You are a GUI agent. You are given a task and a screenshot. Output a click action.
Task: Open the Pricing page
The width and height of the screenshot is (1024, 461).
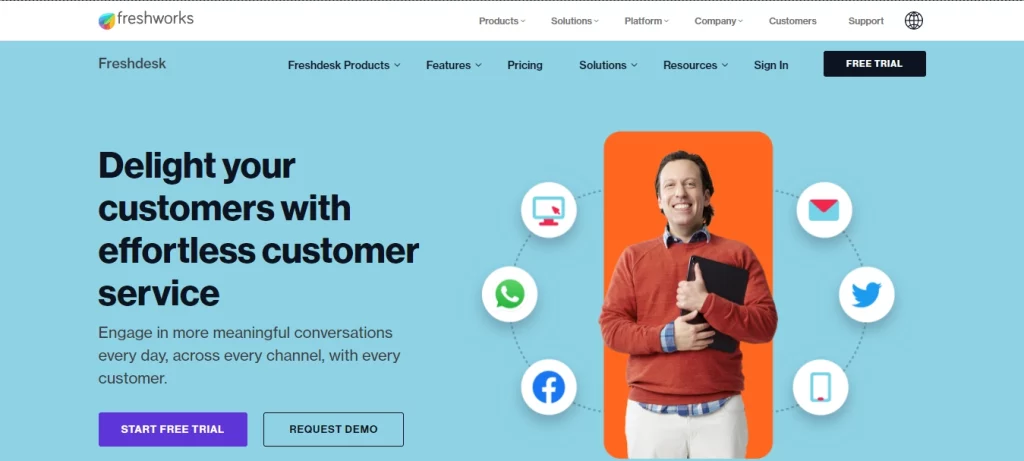pyautogui.click(x=525, y=65)
